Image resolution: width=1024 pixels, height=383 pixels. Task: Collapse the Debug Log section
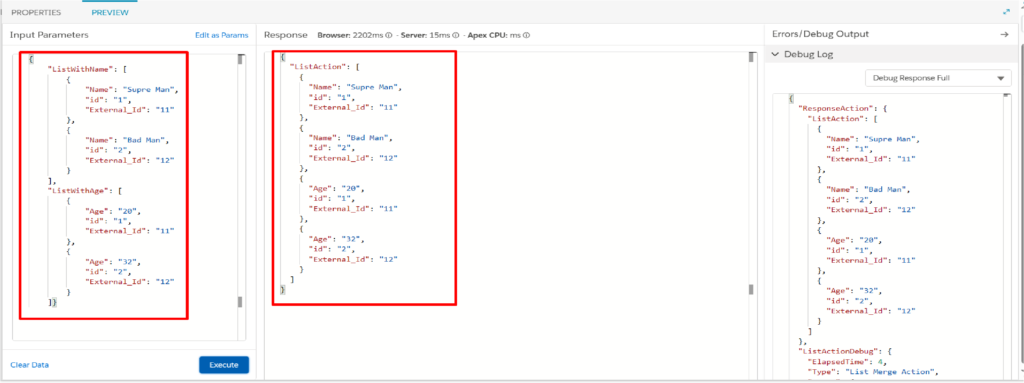[x=775, y=54]
